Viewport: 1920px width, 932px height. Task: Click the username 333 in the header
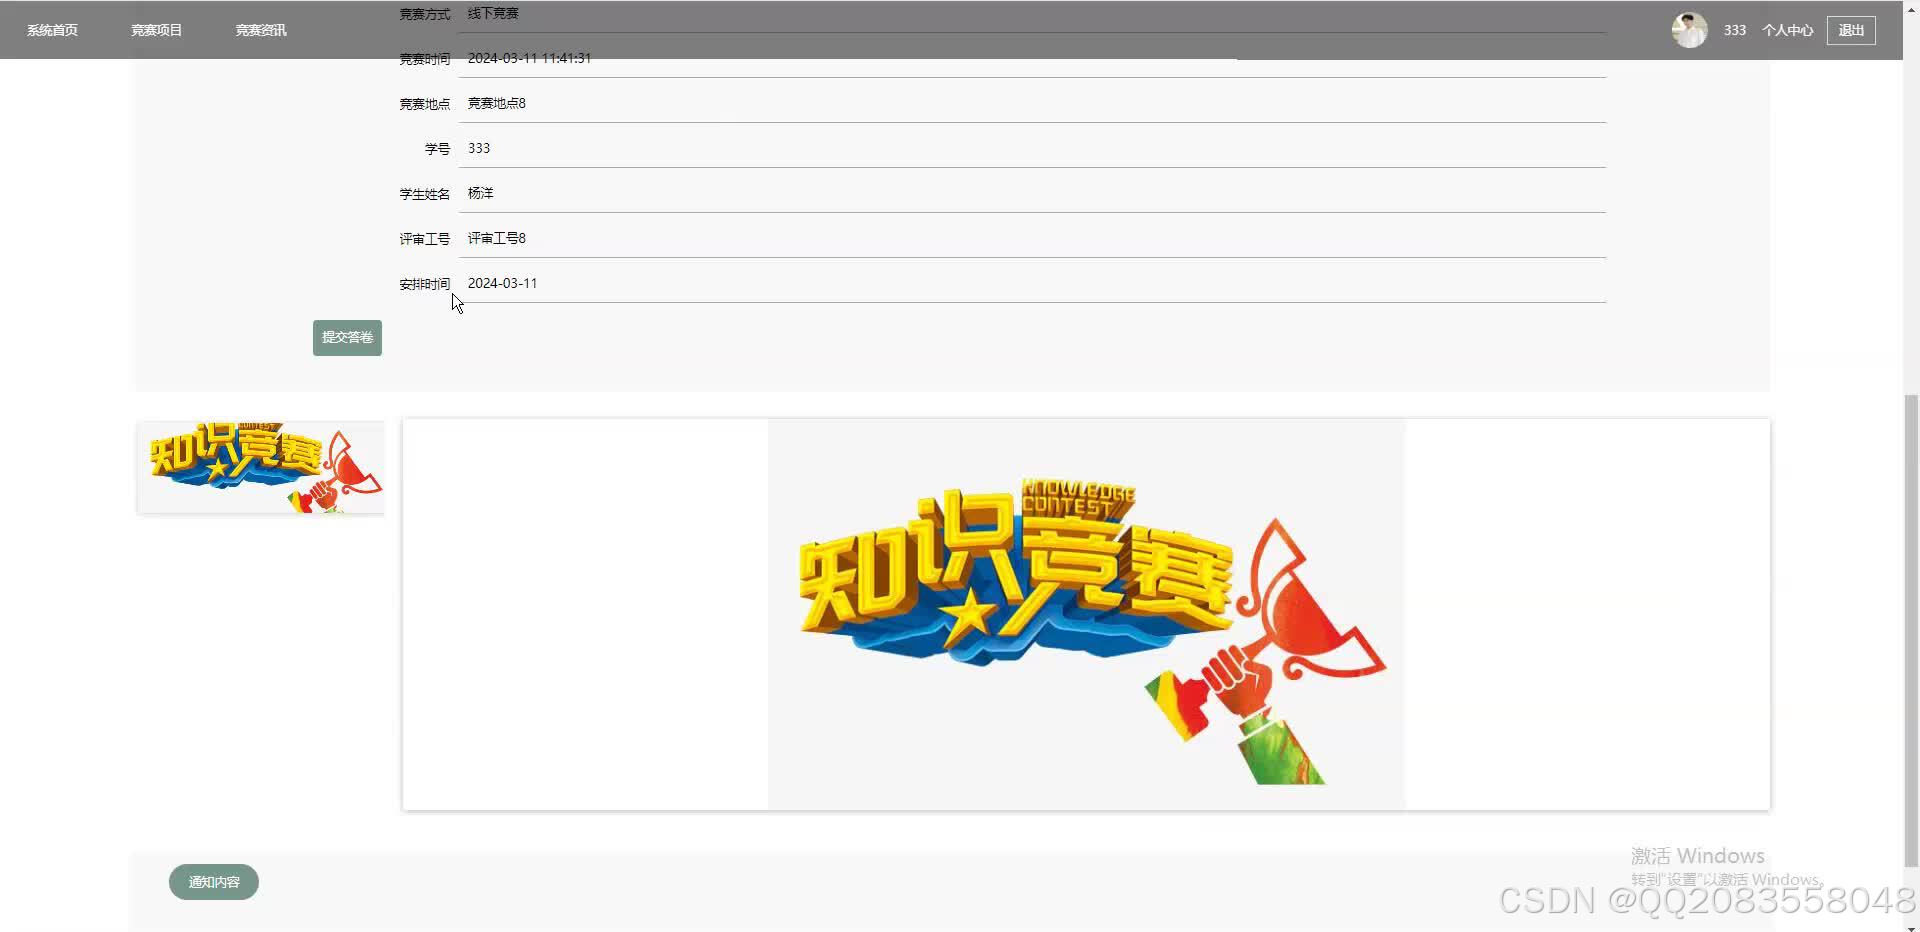click(1735, 30)
